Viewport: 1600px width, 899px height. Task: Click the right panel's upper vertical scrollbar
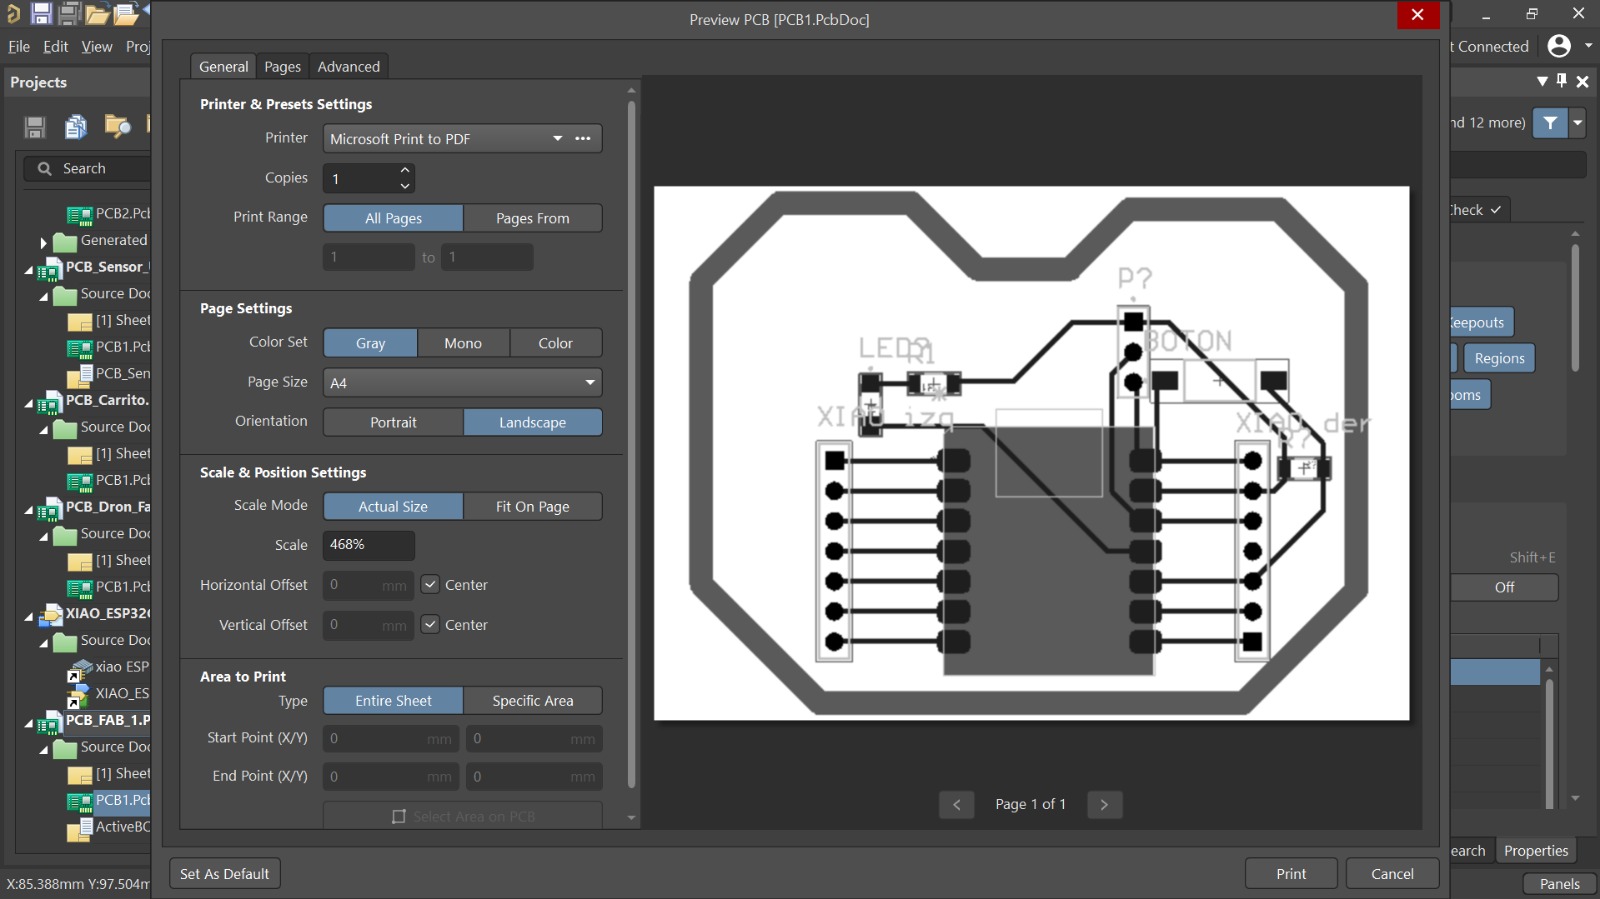tap(1575, 308)
